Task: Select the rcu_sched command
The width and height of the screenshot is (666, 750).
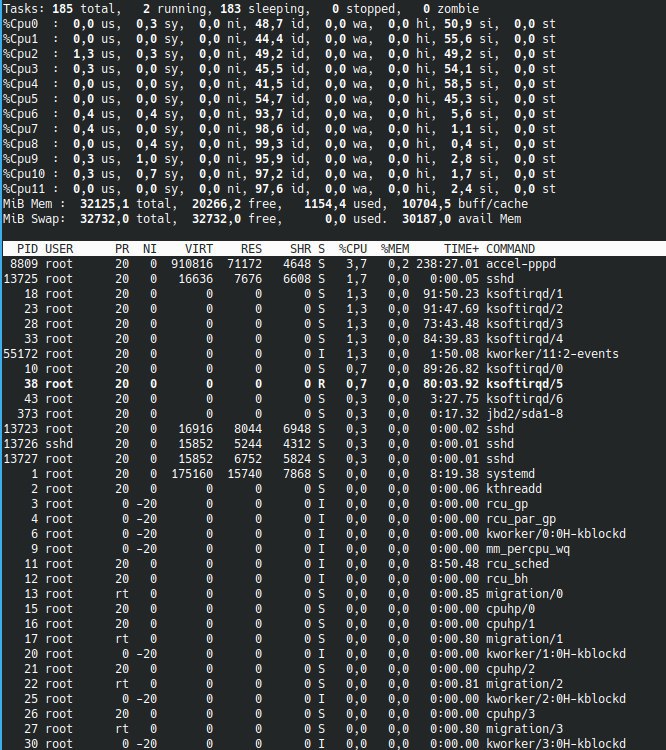Action: tap(517, 563)
